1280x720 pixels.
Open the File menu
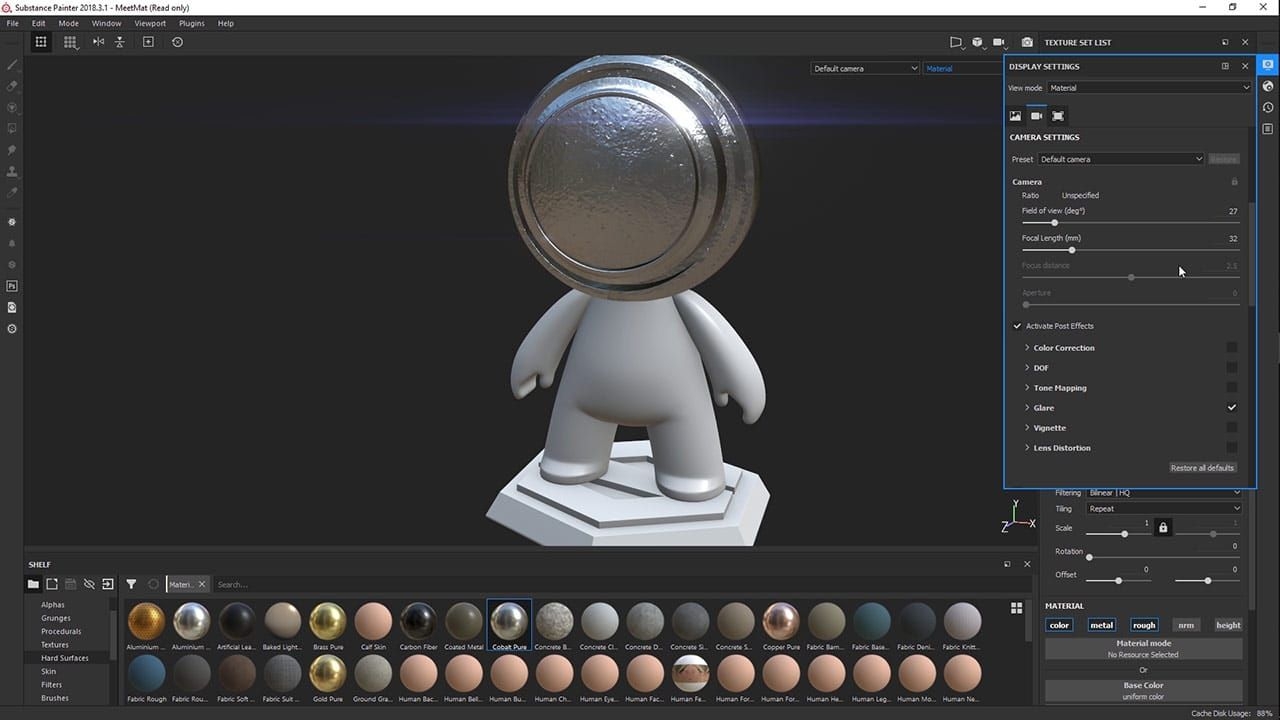(13, 23)
